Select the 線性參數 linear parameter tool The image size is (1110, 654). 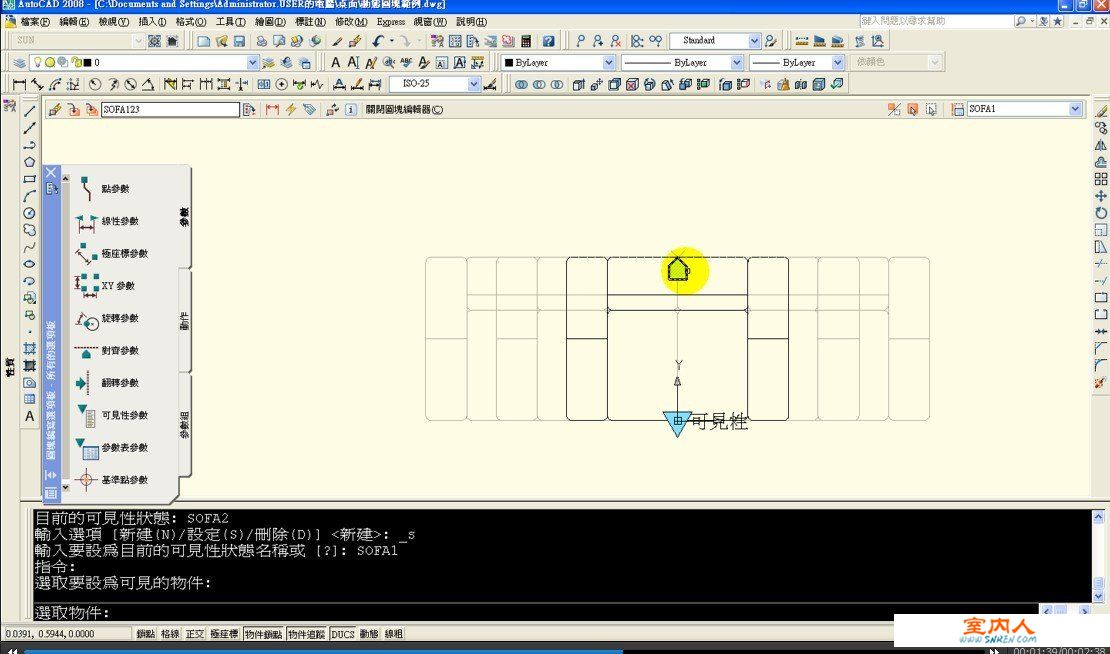[x=106, y=222]
